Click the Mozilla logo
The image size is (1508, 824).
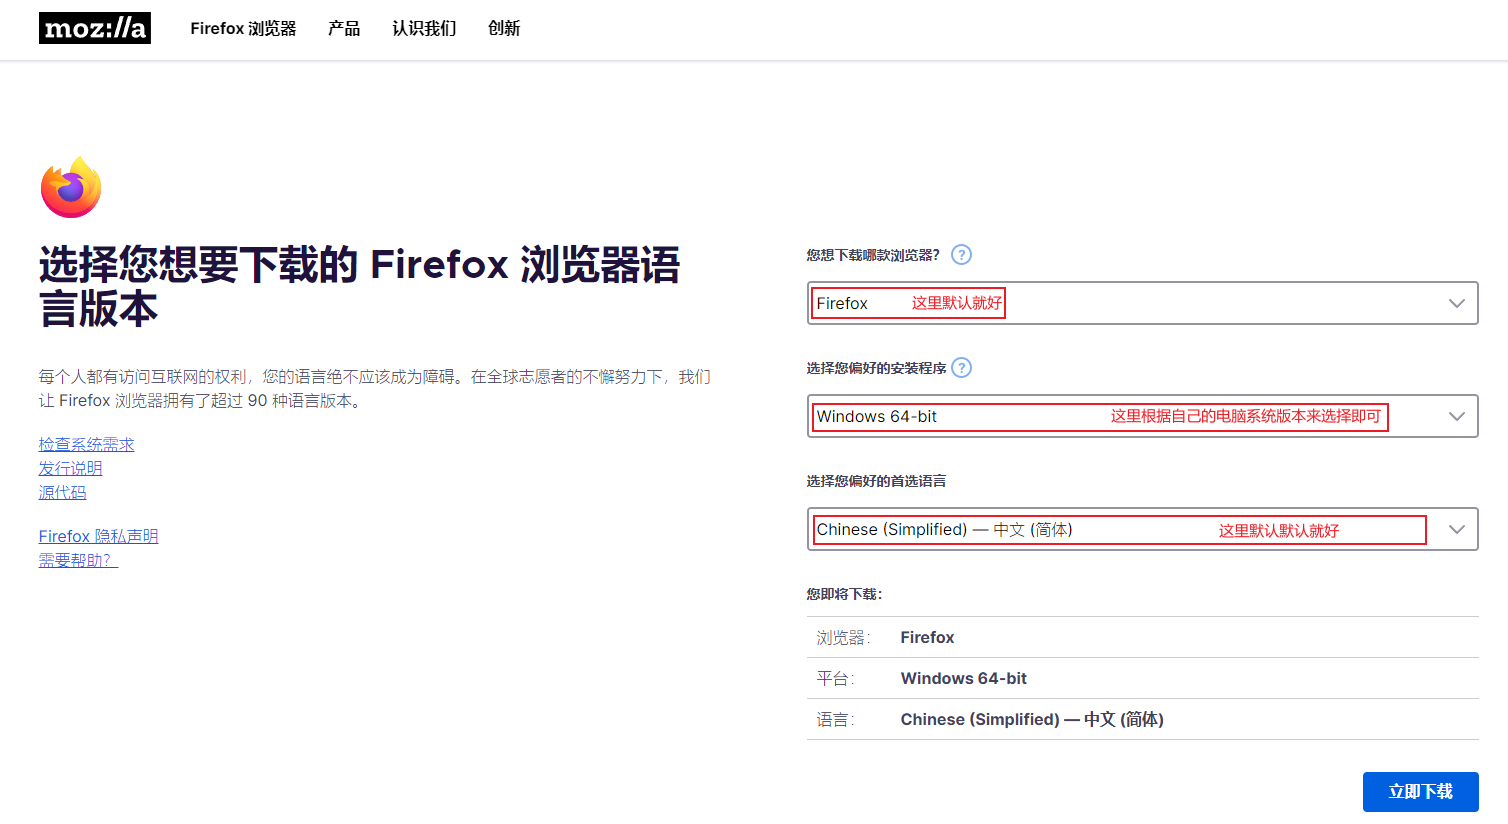[95, 28]
